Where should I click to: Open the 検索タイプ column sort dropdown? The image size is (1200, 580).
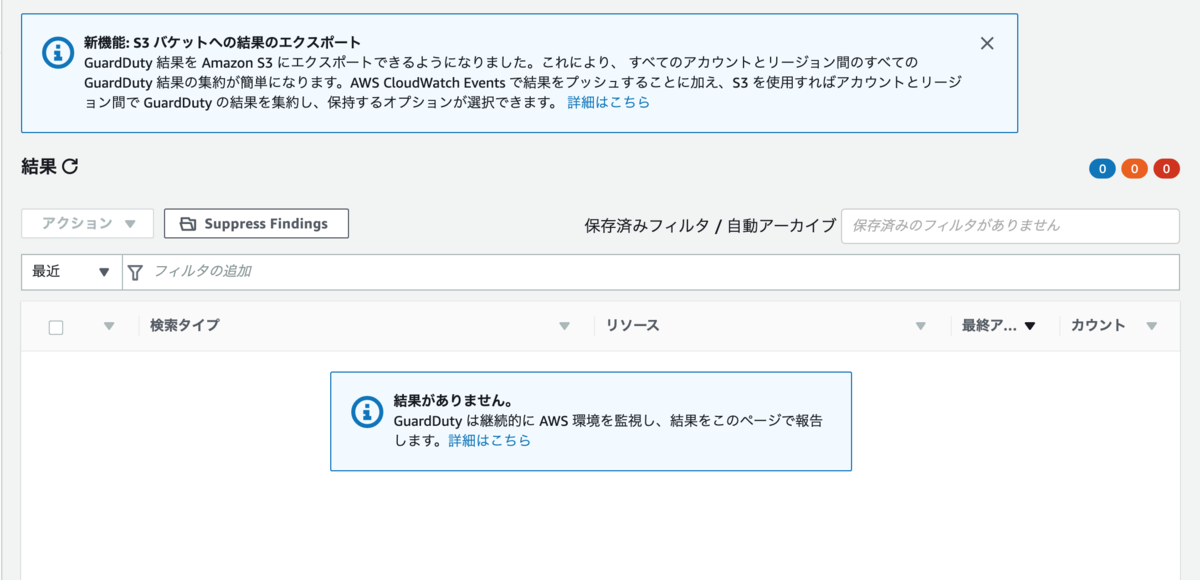564,326
